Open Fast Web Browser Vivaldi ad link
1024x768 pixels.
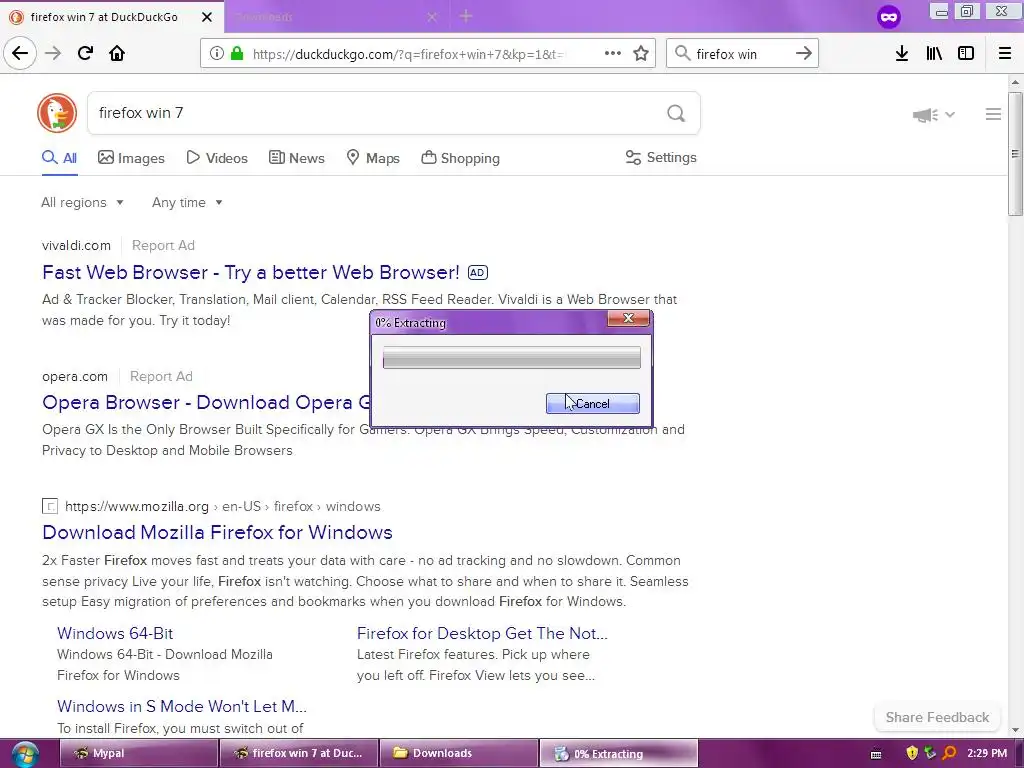(251, 272)
